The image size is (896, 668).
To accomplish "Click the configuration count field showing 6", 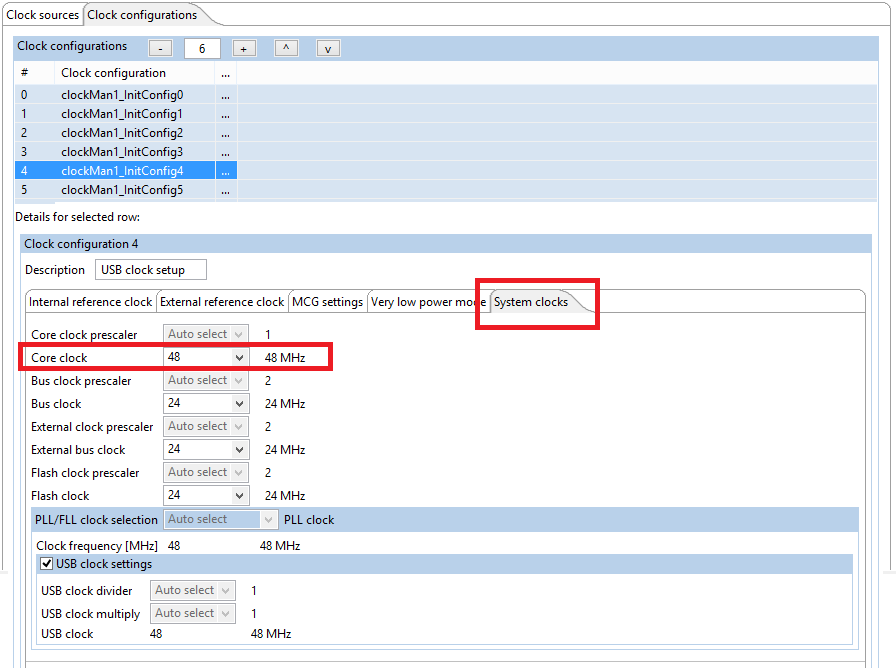I will [202, 48].
